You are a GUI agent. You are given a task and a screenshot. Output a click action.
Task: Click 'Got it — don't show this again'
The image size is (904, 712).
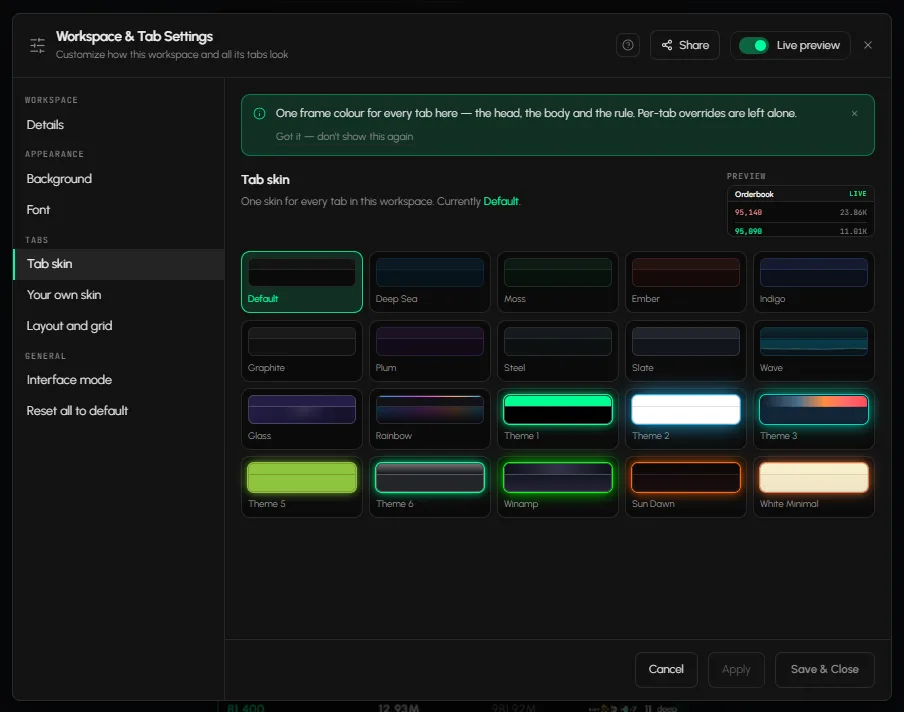(x=344, y=137)
